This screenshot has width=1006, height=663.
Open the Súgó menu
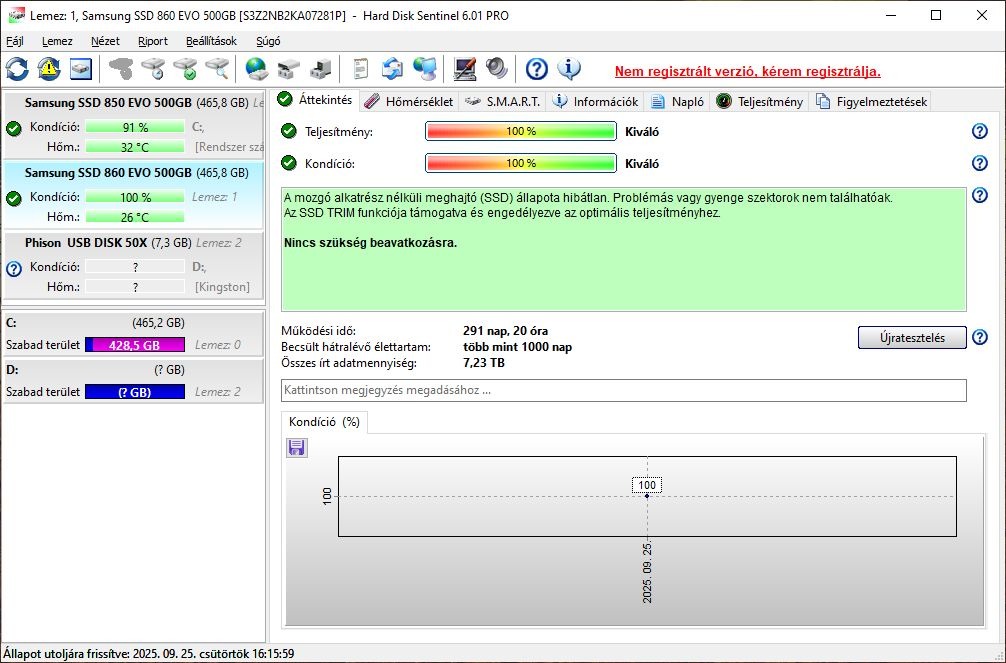click(268, 41)
